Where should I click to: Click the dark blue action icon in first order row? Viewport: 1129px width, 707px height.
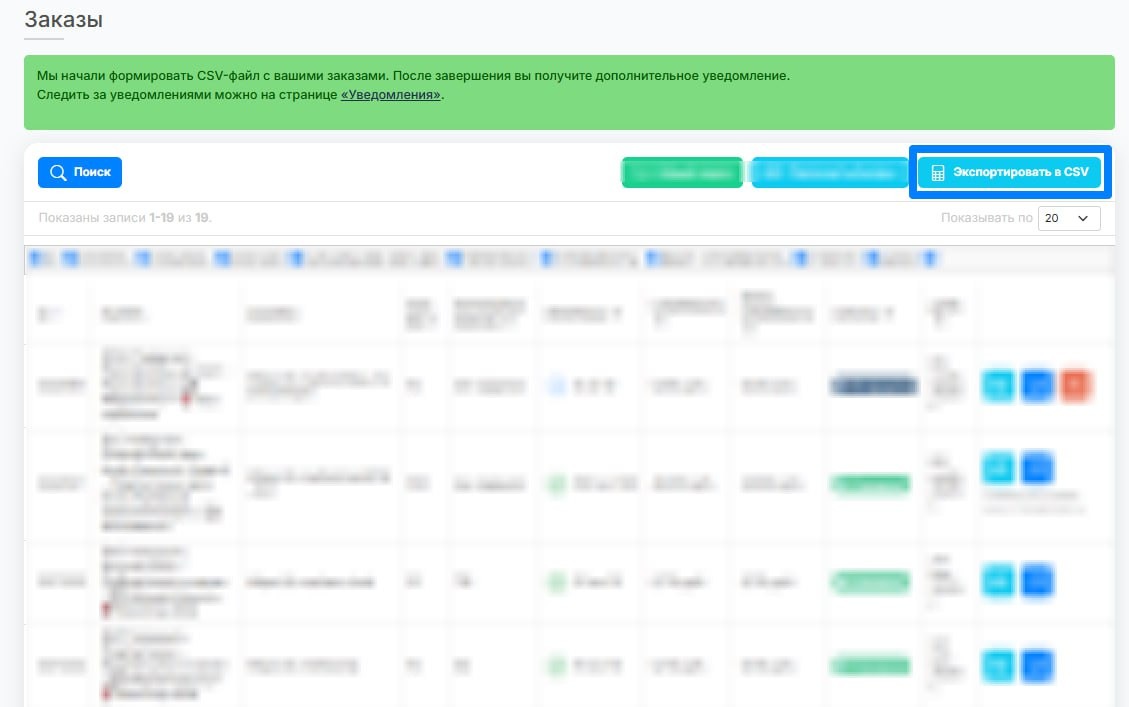(1037, 386)
